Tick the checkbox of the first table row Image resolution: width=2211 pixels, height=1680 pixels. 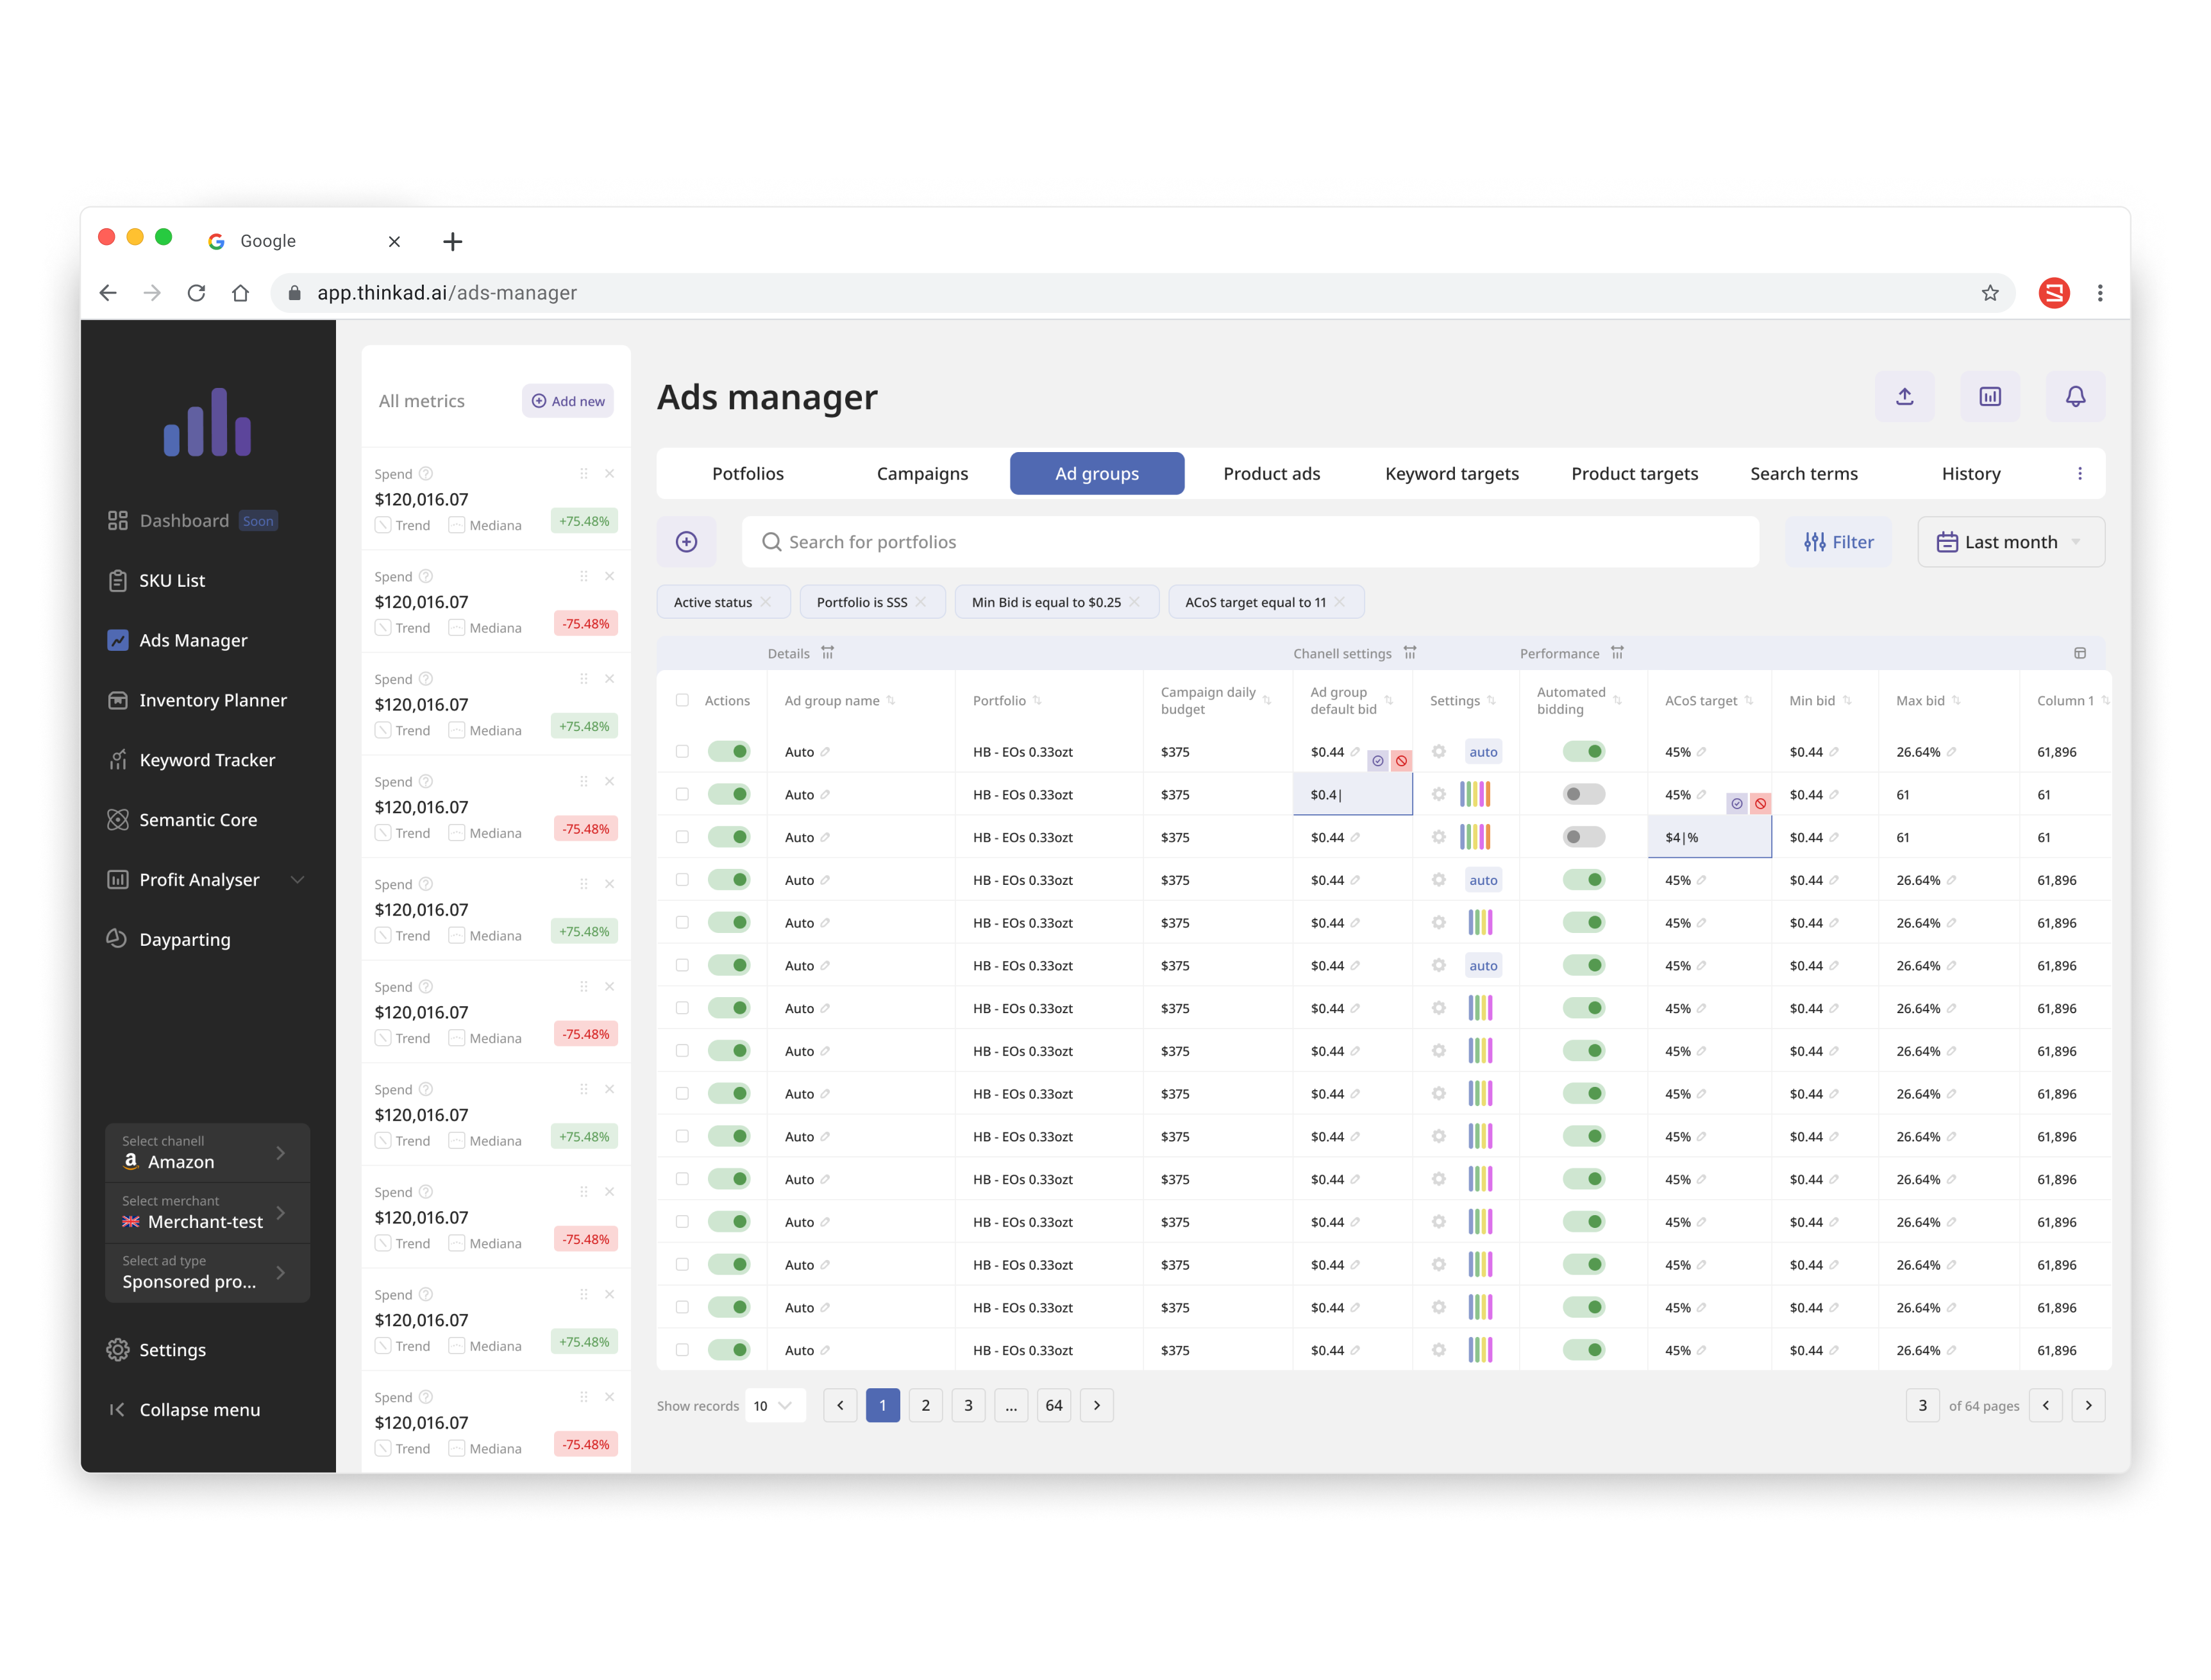tap(682, 752)
